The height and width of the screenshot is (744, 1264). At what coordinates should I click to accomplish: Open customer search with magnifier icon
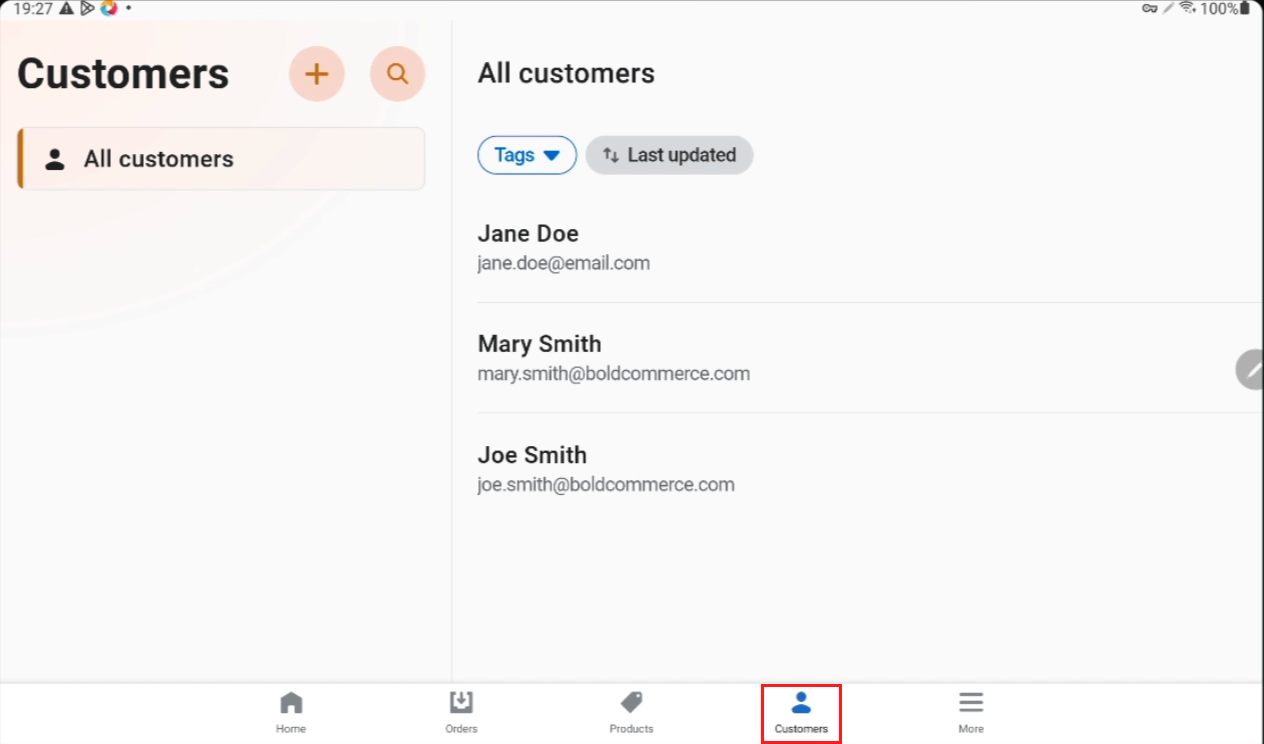click(x=398, y=74)
